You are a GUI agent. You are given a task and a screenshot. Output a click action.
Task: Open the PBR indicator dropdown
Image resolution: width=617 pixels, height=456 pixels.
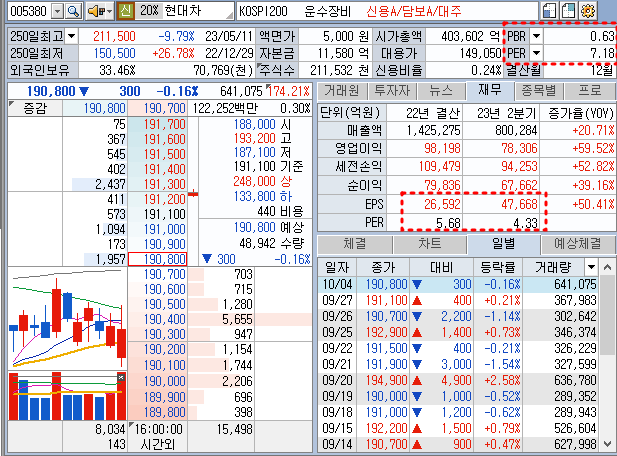coord(536,36)
